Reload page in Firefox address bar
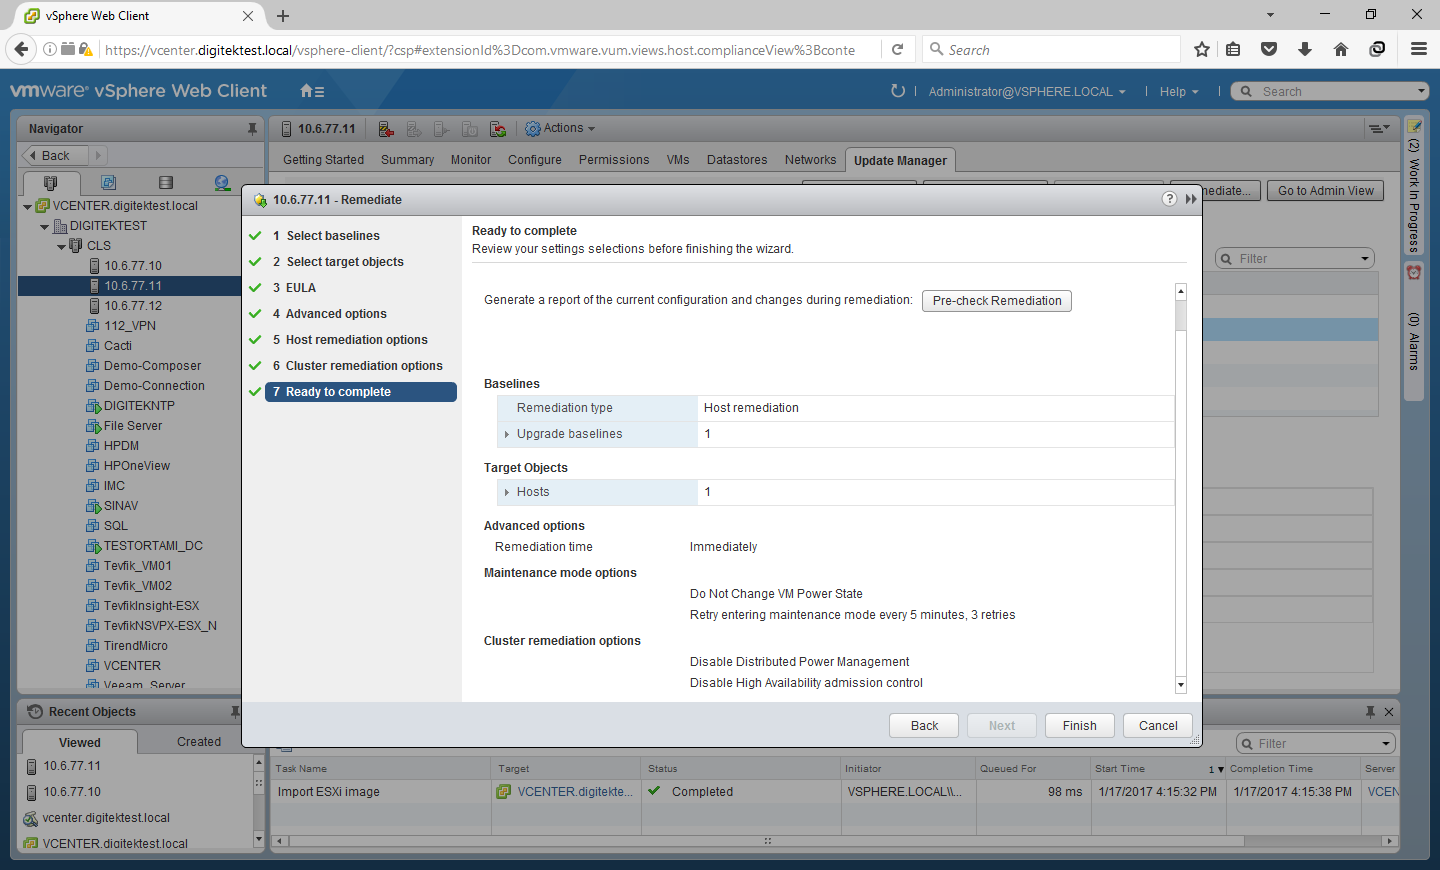The height and width of the screenshot is (870, 1440). 898,49
